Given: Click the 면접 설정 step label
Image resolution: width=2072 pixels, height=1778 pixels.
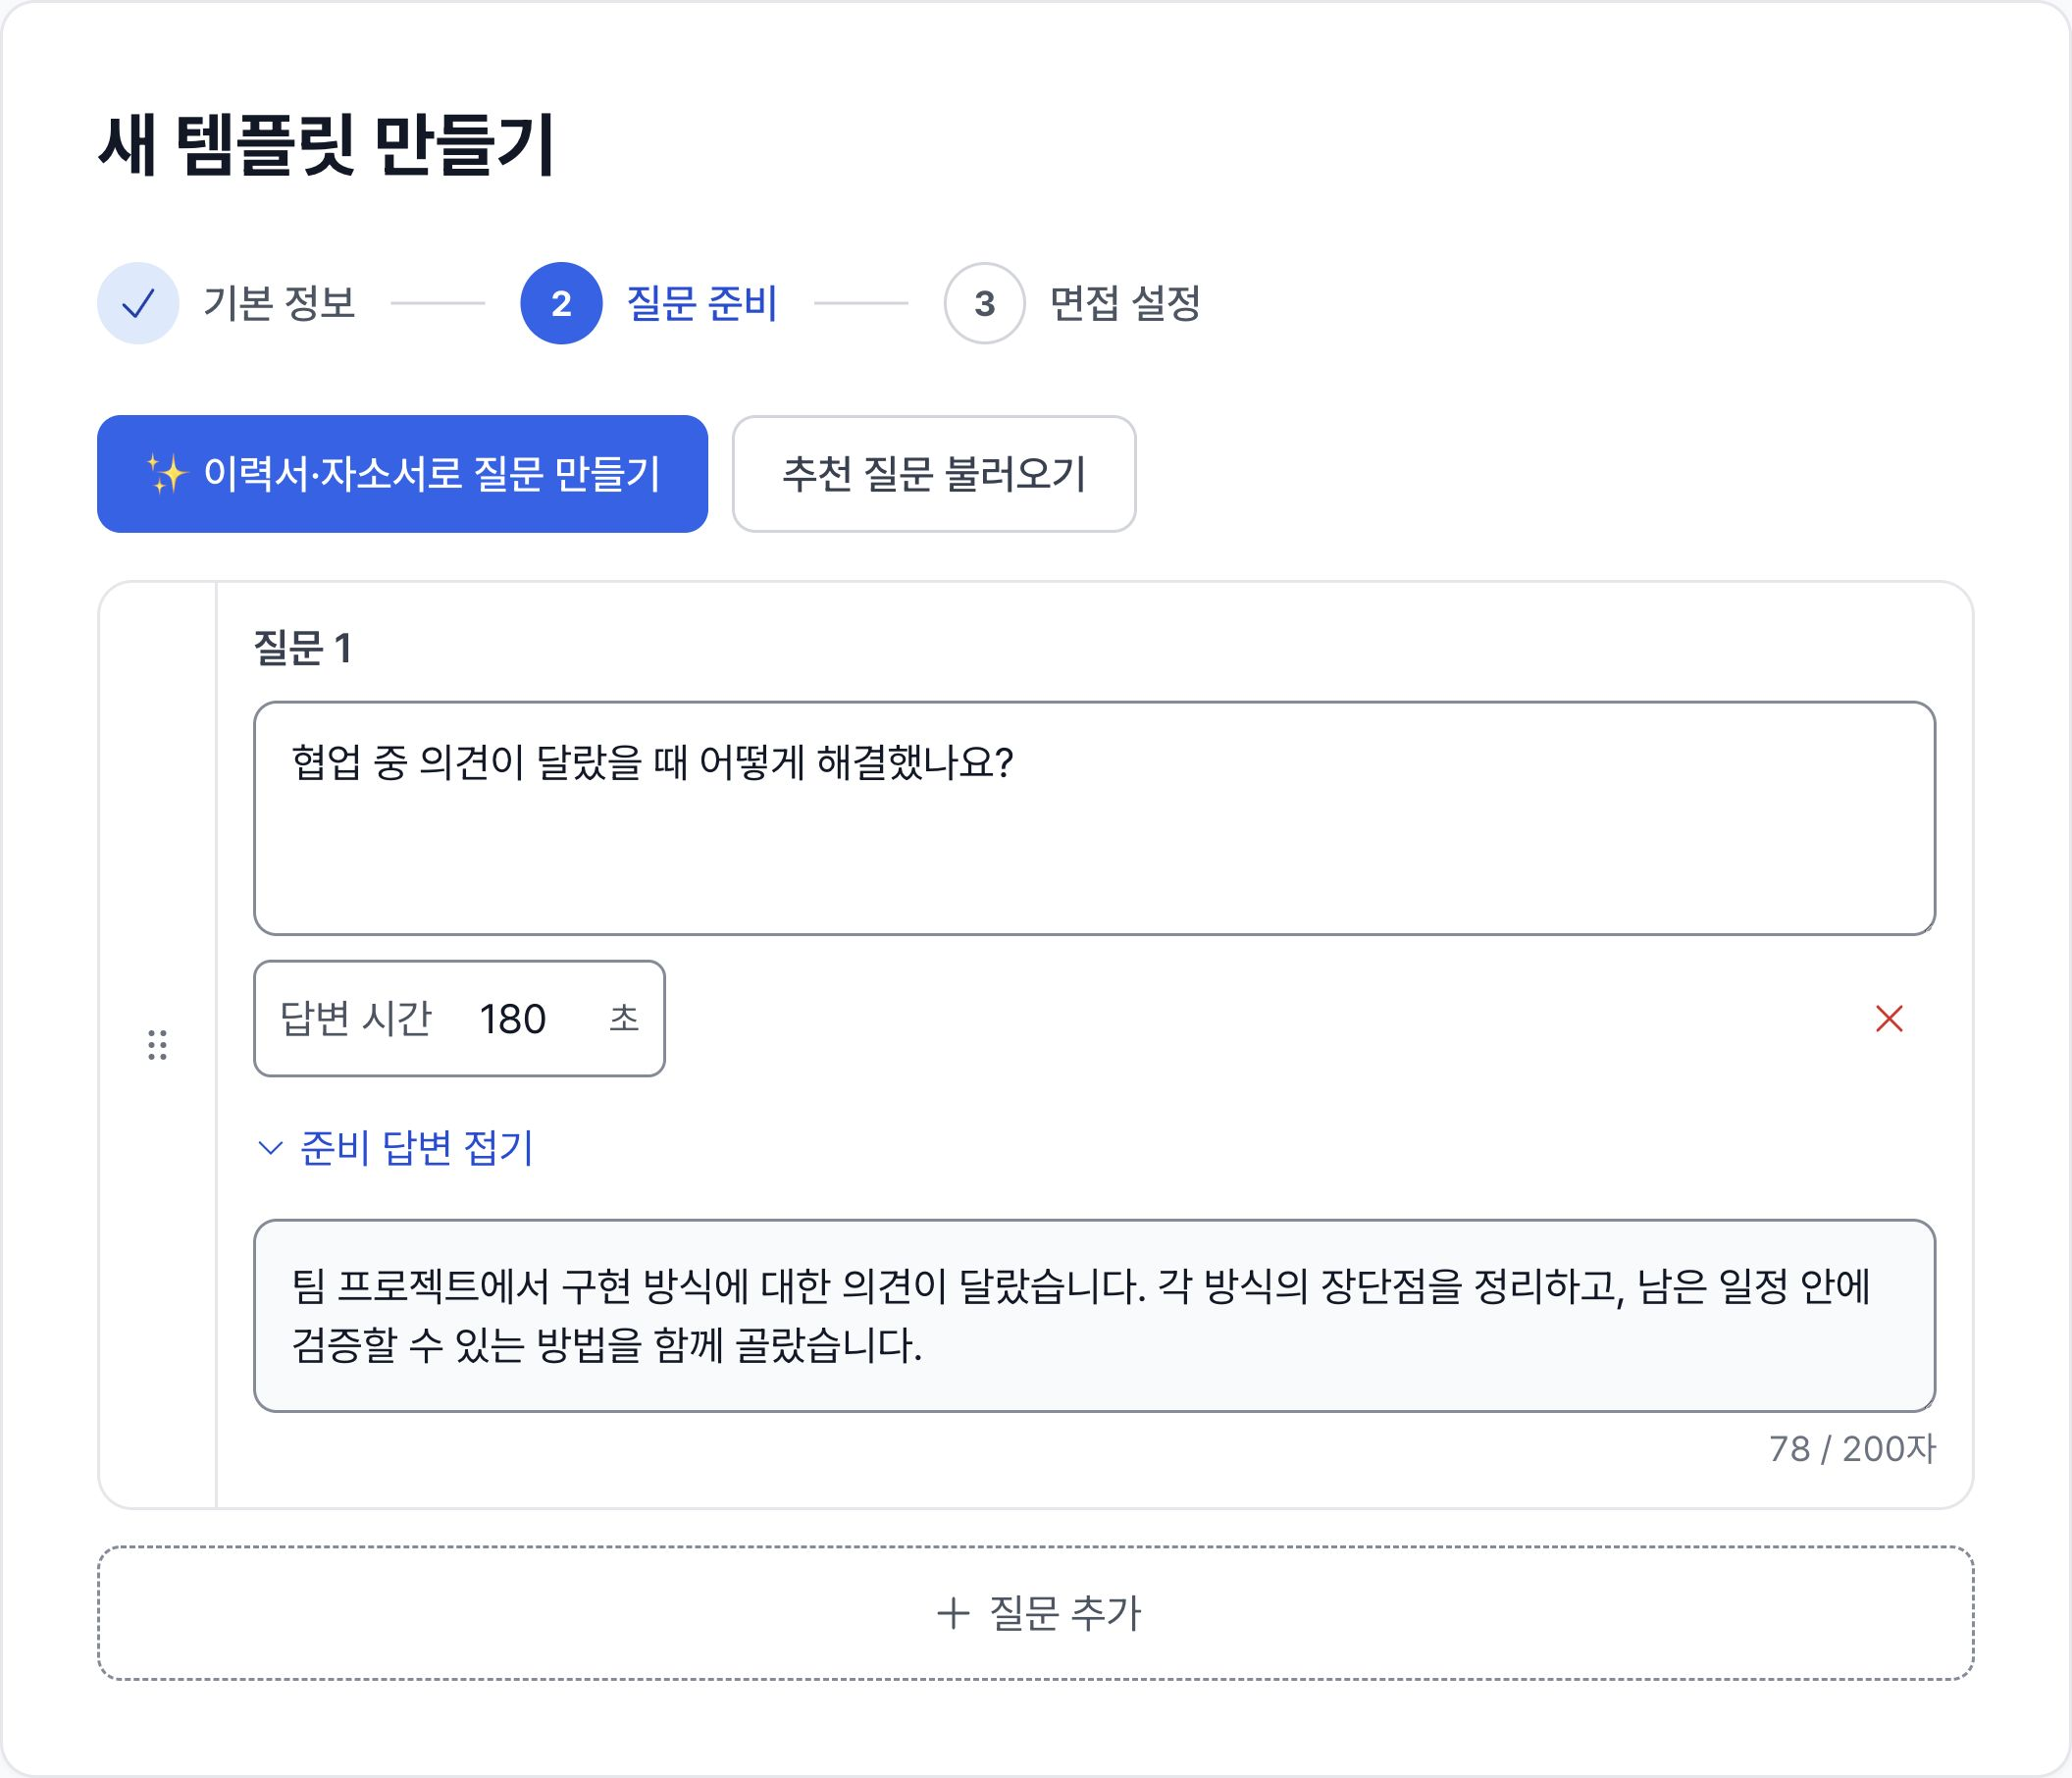Looking at the screenshot, I should (1125, 303).
